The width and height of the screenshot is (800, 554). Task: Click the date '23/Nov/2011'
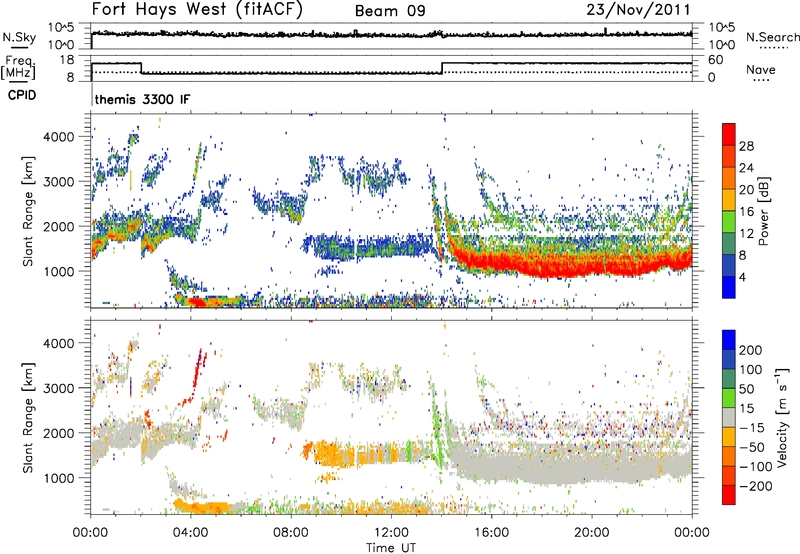coord(638,9)
